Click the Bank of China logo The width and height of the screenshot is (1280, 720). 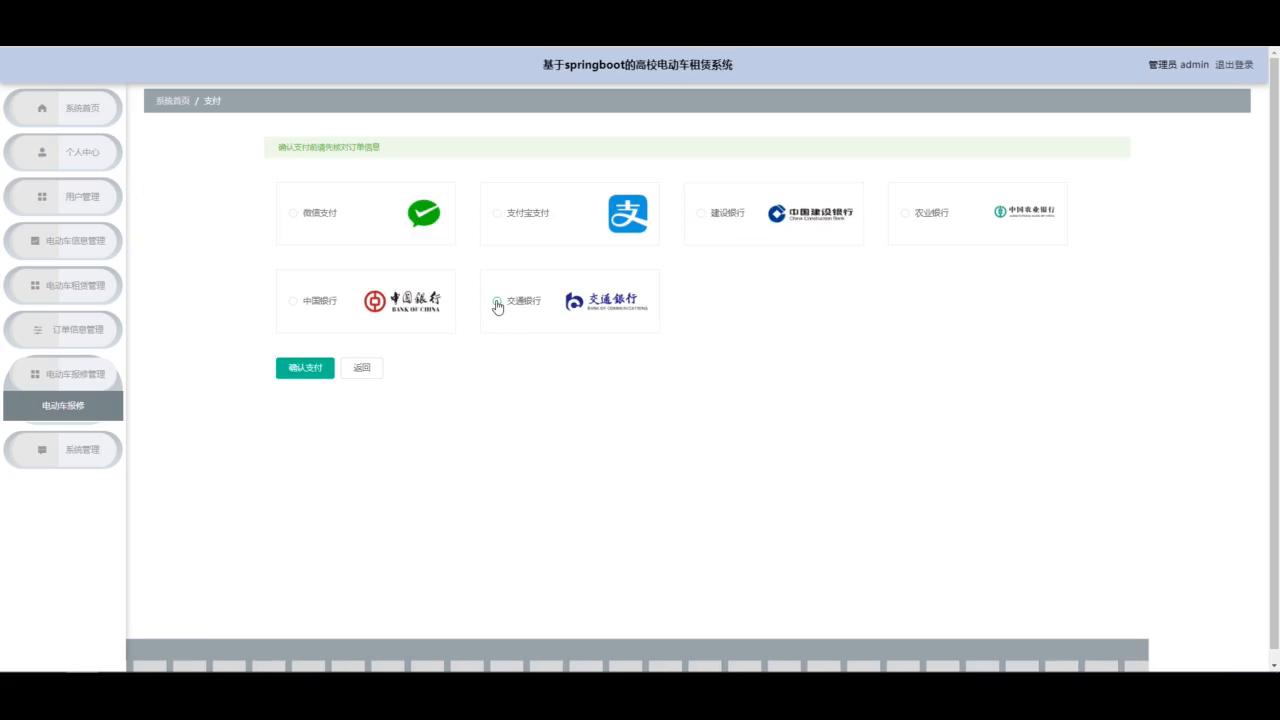click(x=402, y=301)
